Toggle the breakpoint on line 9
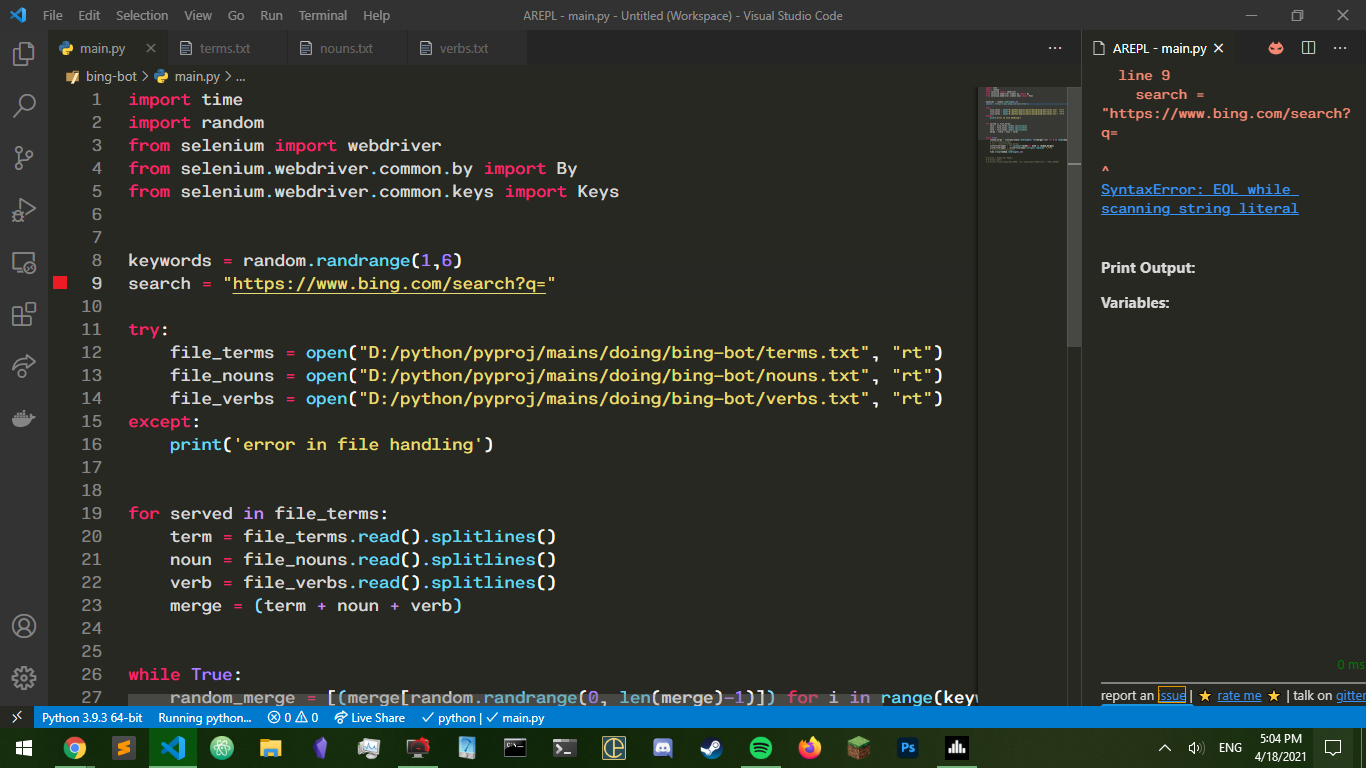Screen dimensions: 1366x768 coord(60,283)
